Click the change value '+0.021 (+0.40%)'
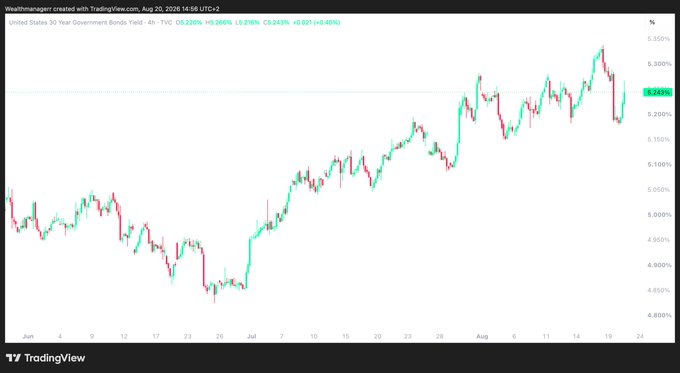This screenshot has height=373, width=680. (316, 23)
